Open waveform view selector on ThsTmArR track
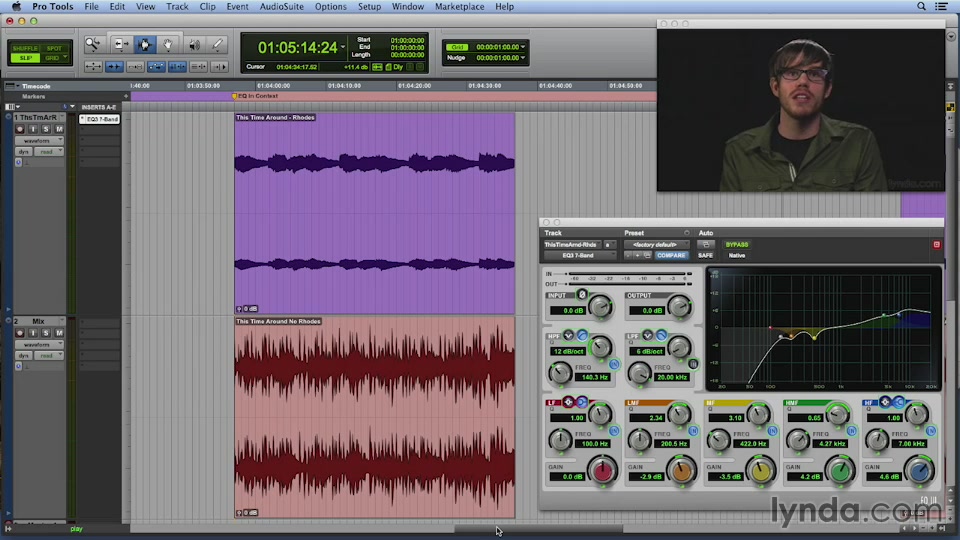Image resolution: width=960 pixels, height=540 pixels. tap(39, 141)
